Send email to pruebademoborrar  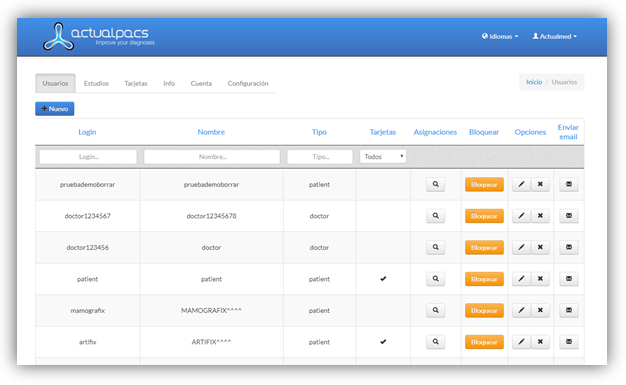(x=569, y=185)
